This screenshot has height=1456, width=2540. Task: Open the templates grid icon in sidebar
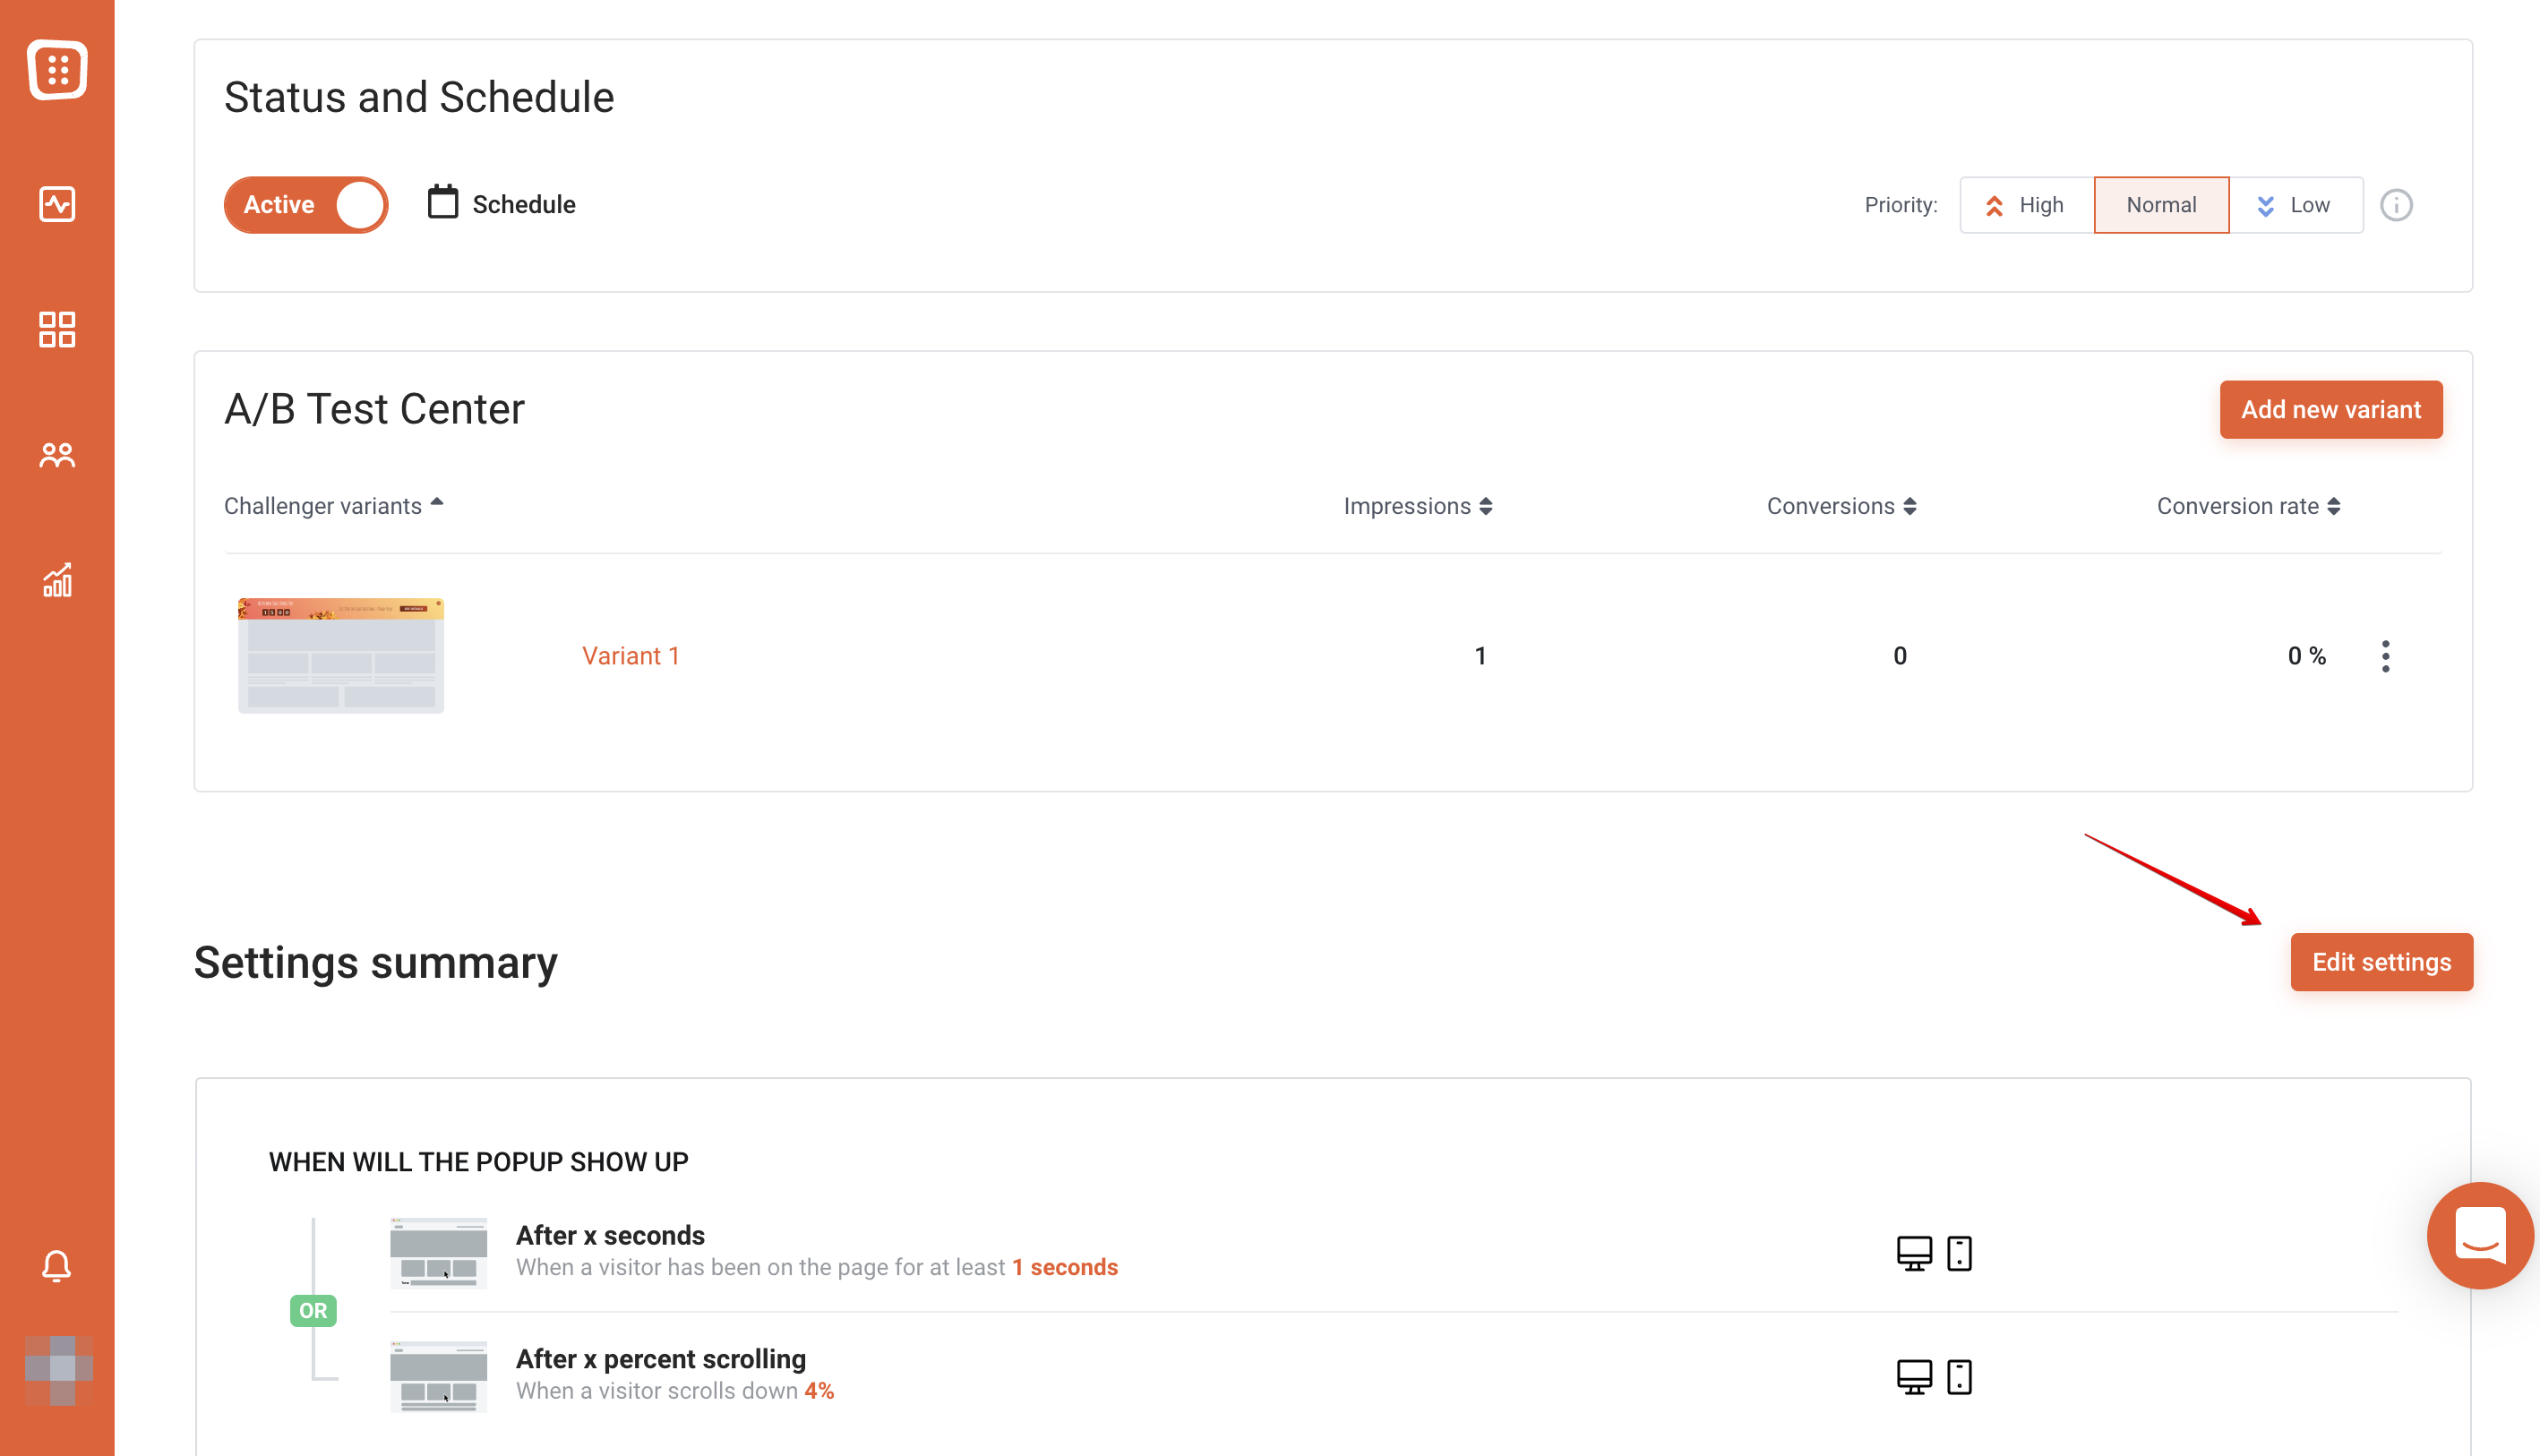pyautogui.click(x=57, y=329)
